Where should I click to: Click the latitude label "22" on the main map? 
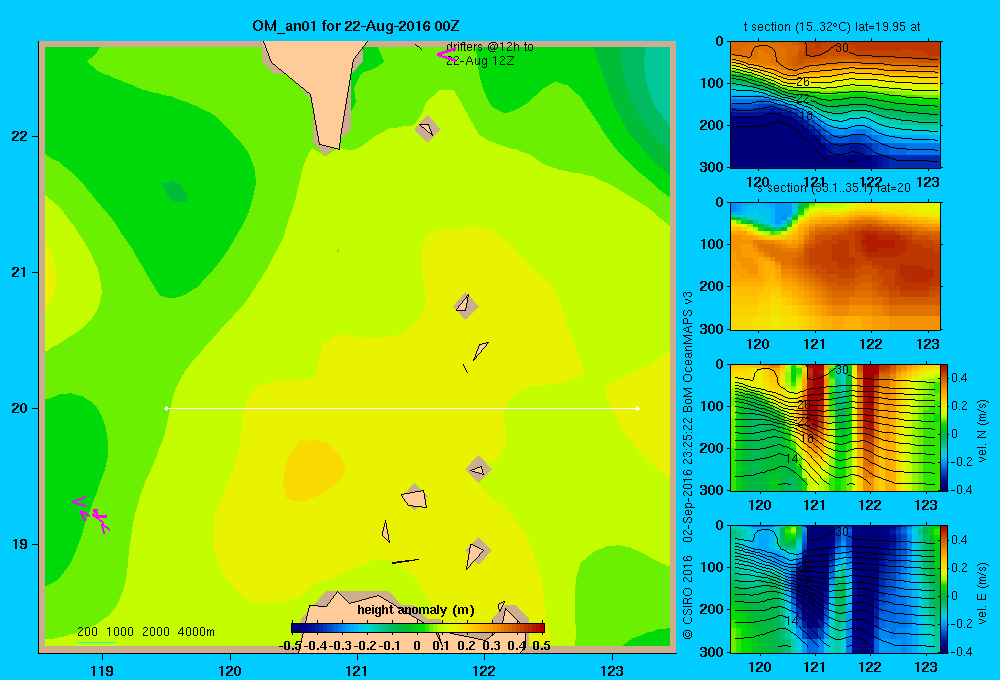tap(20, 137)
